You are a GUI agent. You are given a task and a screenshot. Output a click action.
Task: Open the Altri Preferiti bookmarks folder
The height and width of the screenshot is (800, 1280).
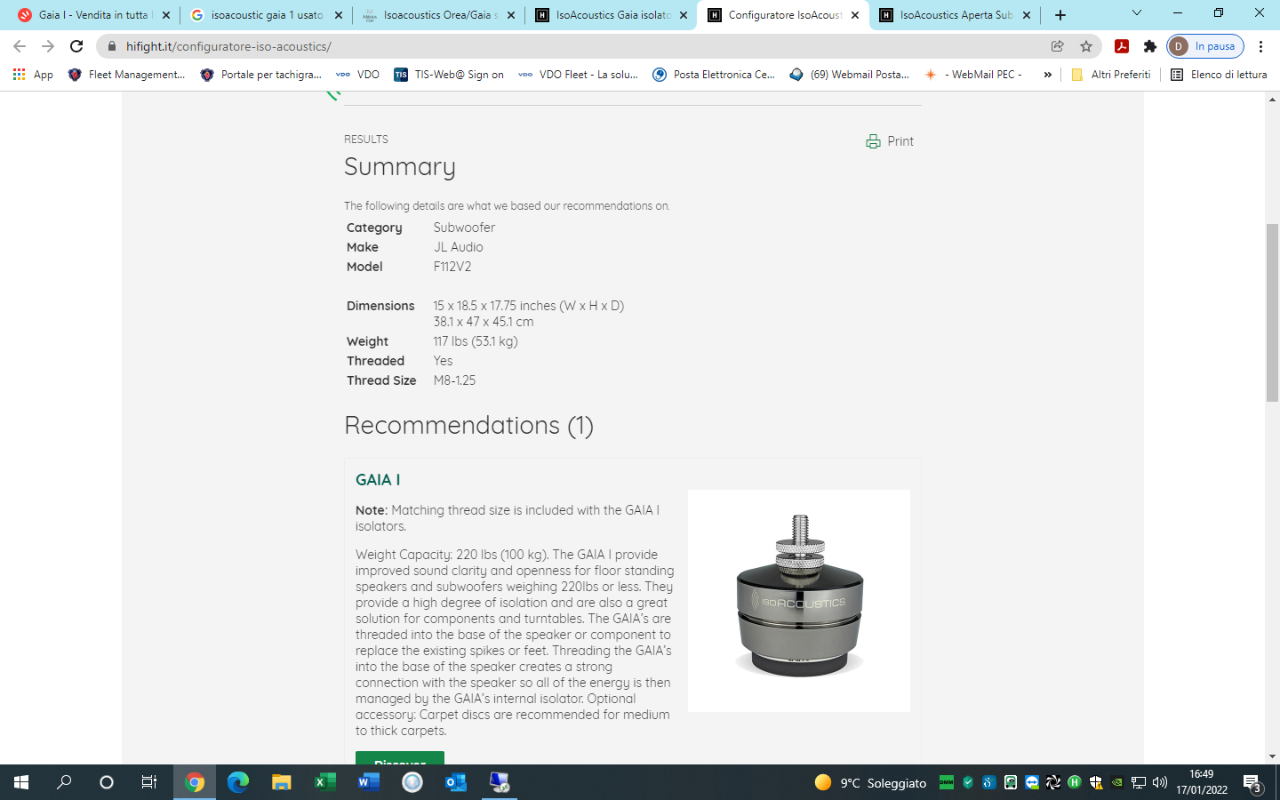click(x=1110, y=75)
